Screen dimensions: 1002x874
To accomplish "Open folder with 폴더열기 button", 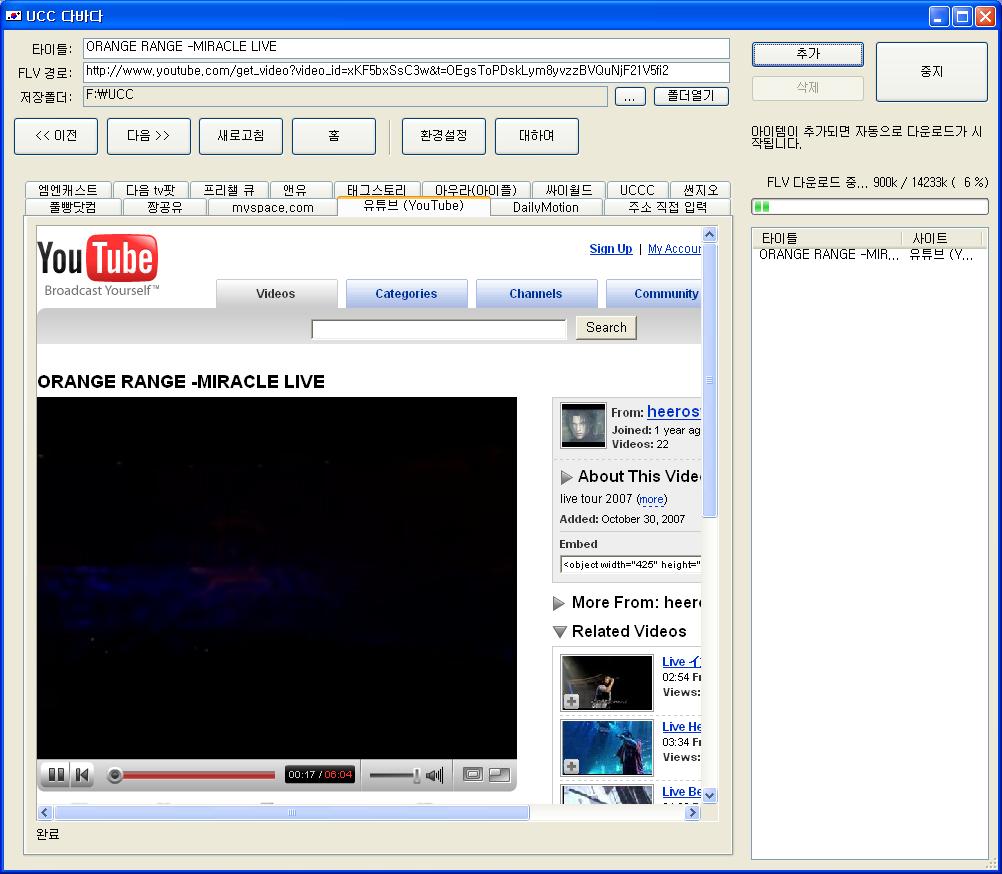I will point(691,96).
